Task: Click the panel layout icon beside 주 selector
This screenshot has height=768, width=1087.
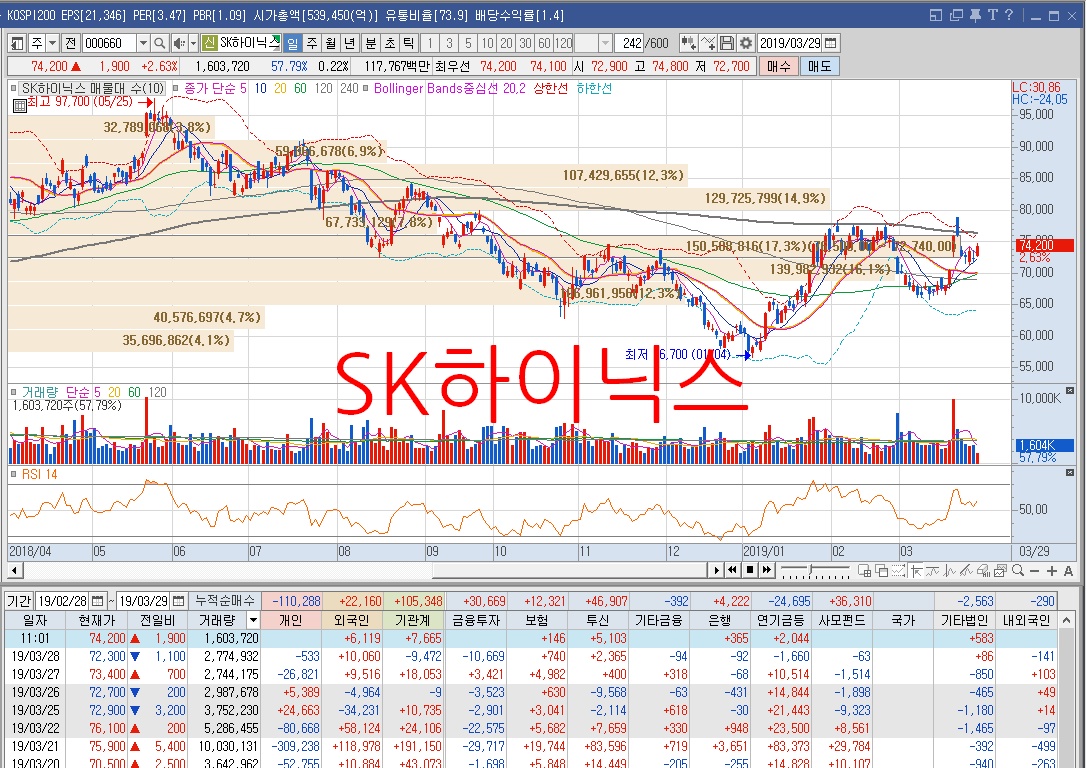Action: click(x=17, y=43)
